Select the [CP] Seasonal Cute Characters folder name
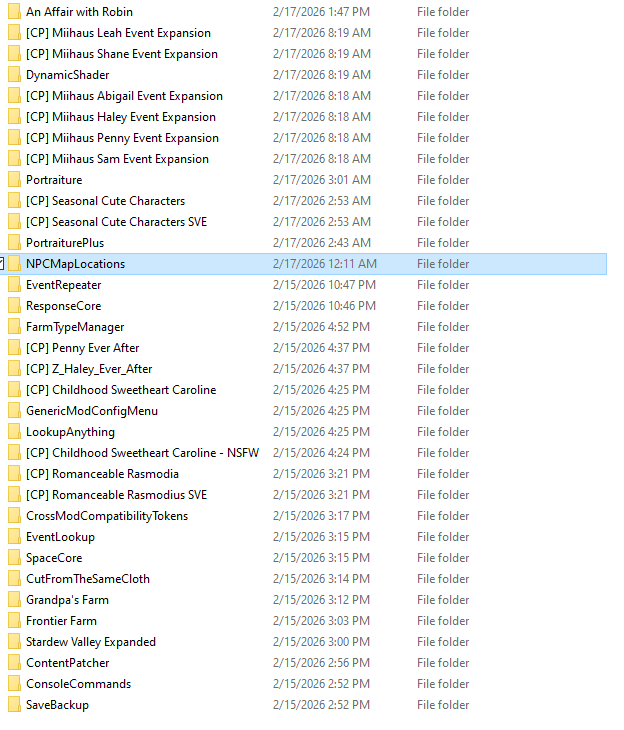The image size is (624, 730). (x=105, y=201)
